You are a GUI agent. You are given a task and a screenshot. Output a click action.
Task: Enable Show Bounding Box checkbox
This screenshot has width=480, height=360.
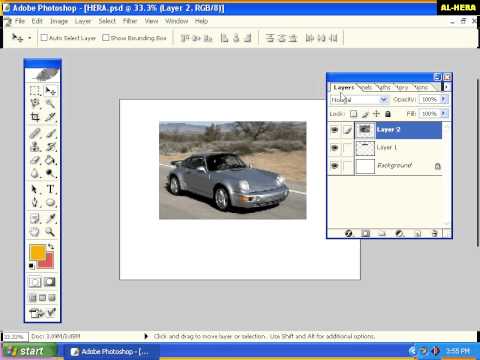(x=106, y=38)
